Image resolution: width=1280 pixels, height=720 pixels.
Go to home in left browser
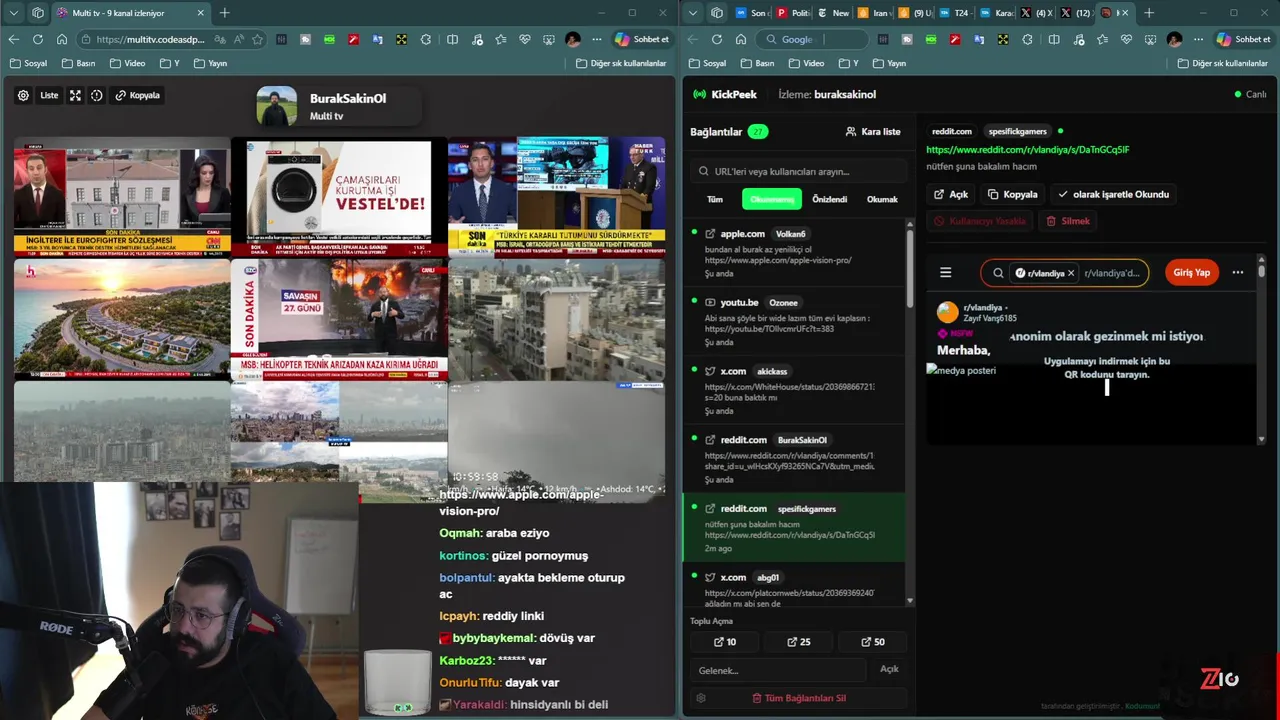coord(62,39)
